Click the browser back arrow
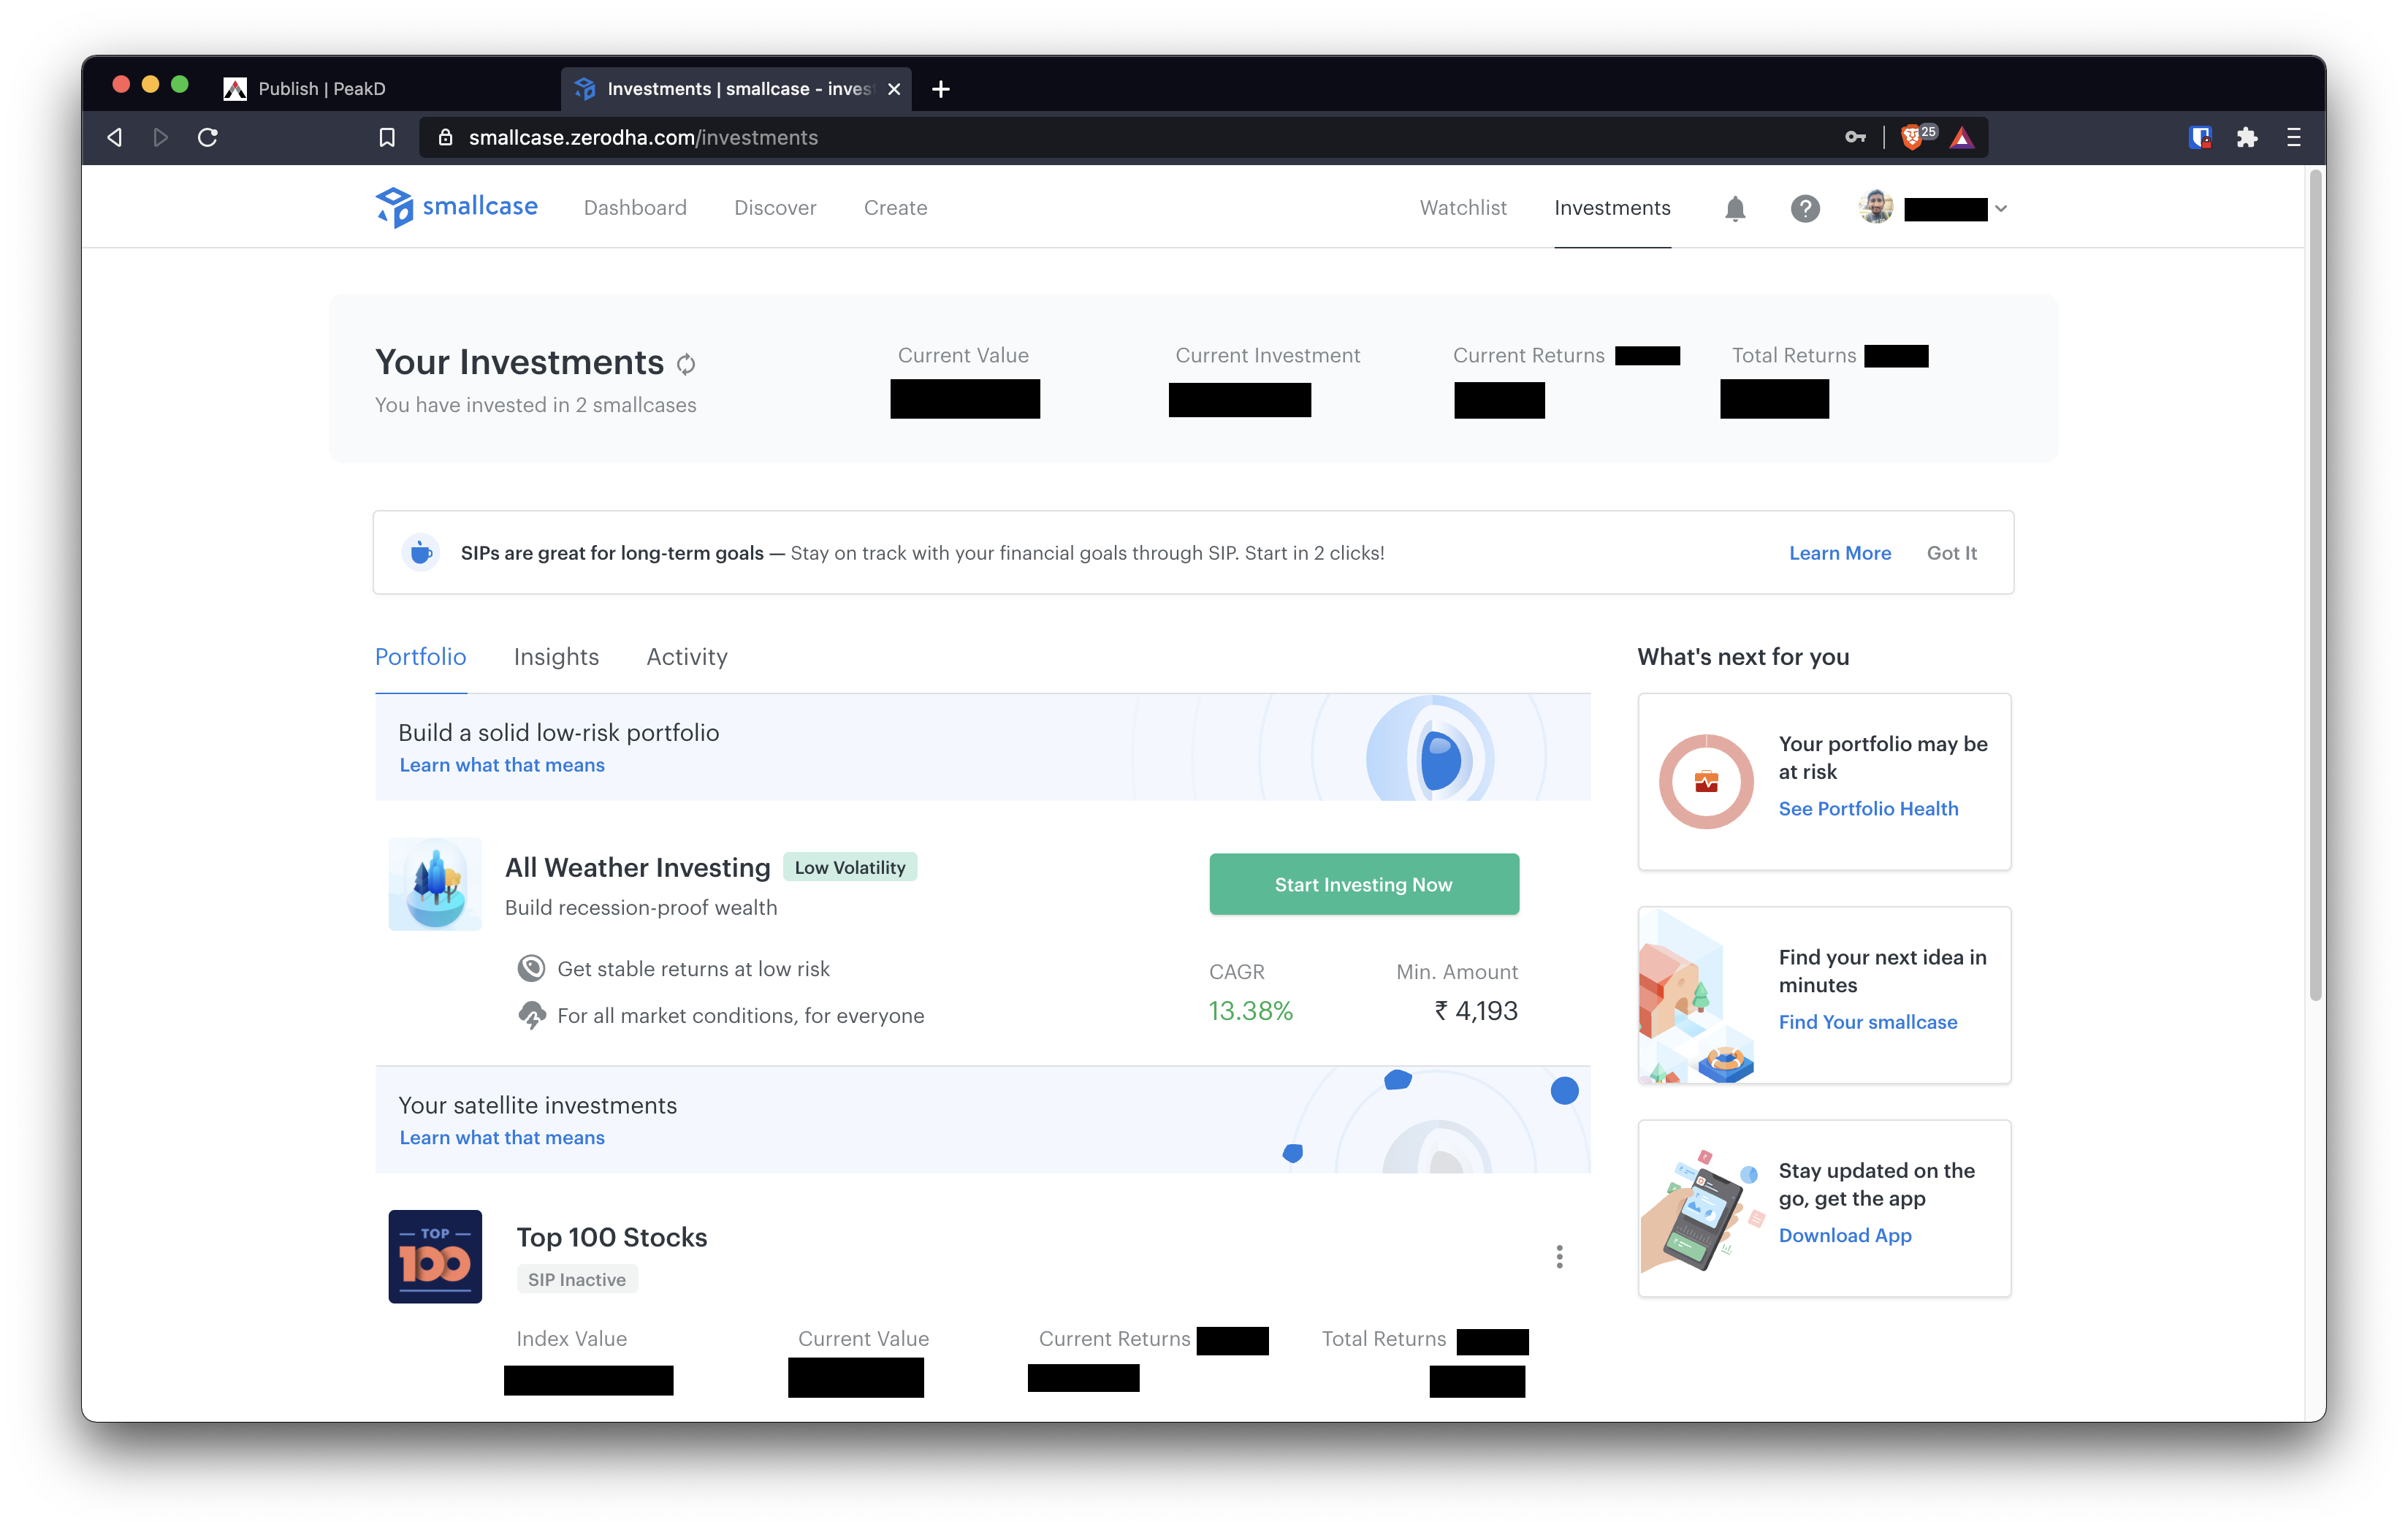Screen dimensions: 2408x1530 (115, 137)
